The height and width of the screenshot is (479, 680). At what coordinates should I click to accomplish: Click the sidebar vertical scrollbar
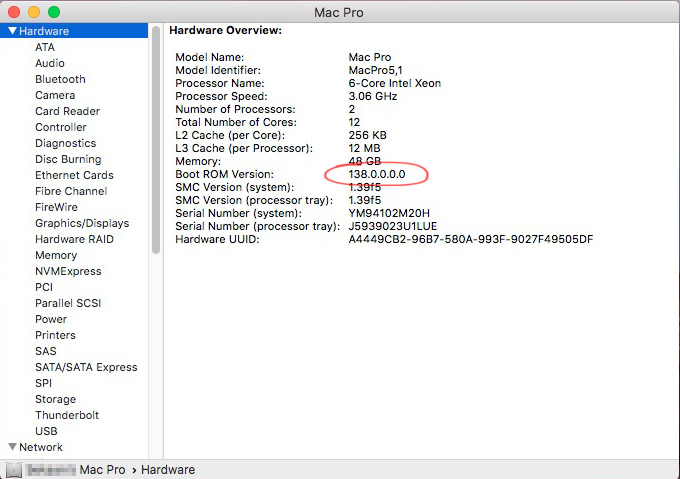click(x=156, y=140)
